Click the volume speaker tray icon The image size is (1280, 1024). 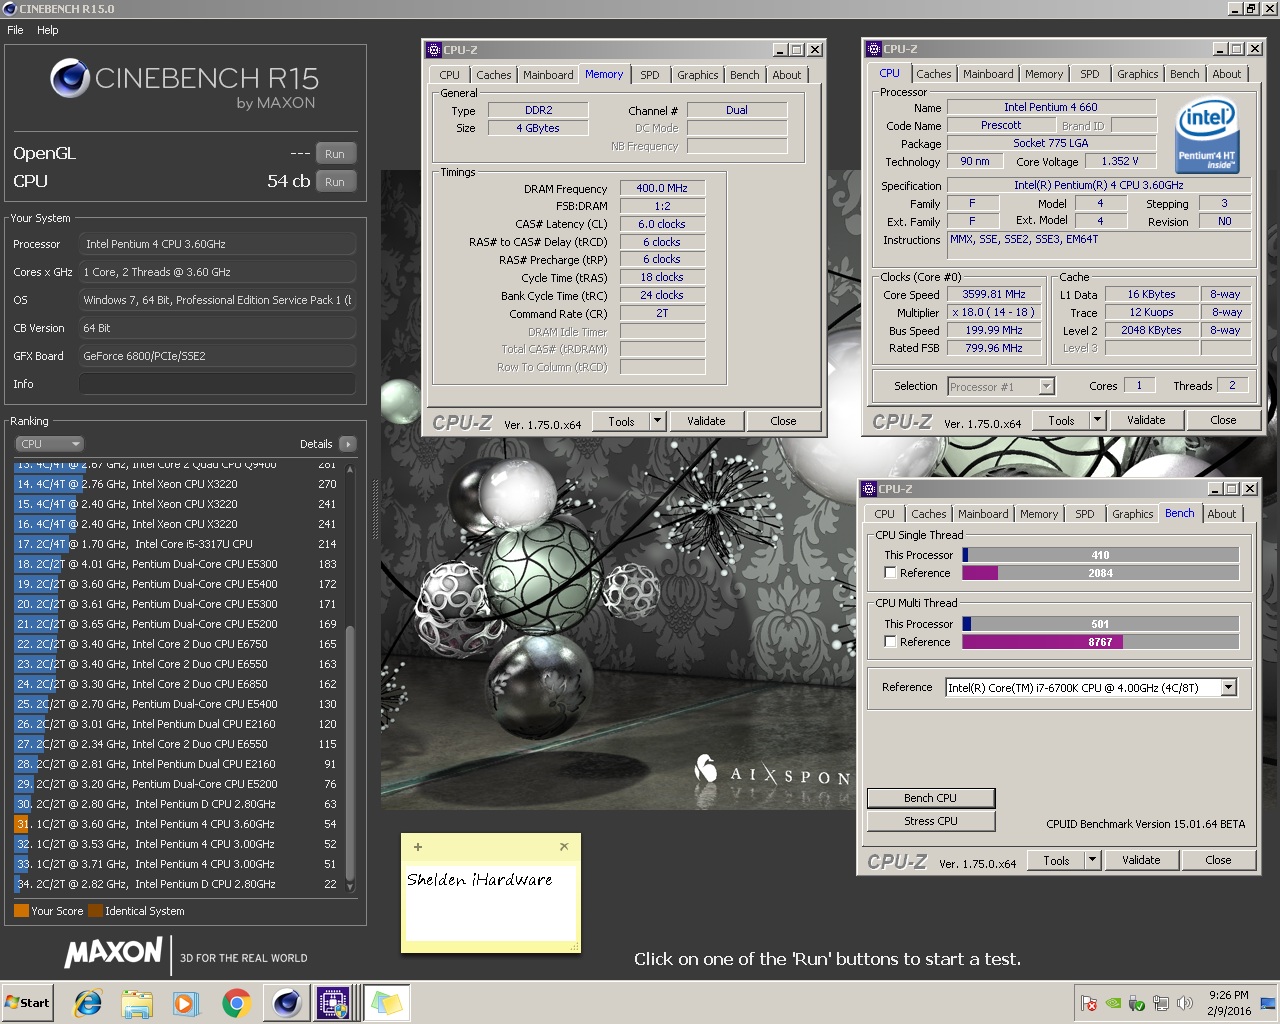pos(1185,1003)
